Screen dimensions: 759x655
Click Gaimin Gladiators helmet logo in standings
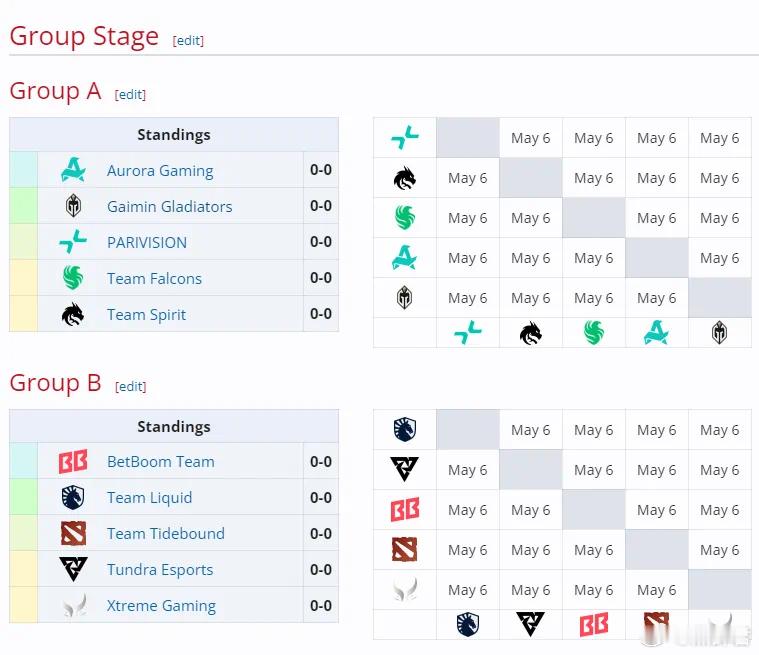point(73,206)
